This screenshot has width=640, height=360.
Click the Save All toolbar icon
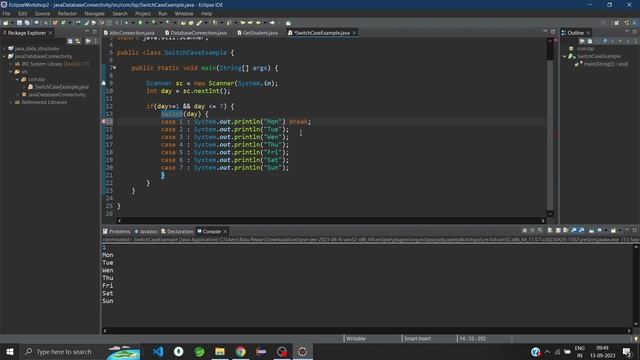click(x=27, y=22)
